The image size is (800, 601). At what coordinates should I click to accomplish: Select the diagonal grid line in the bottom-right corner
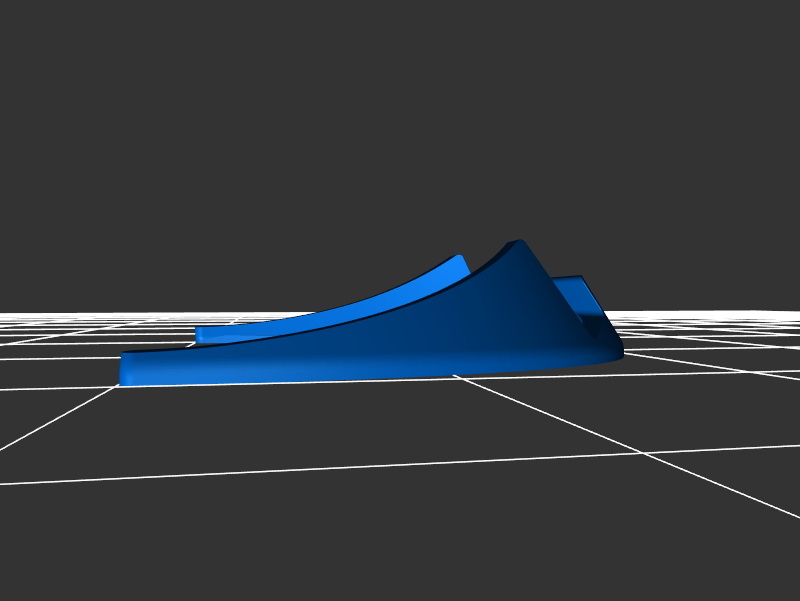click(740, 492)
